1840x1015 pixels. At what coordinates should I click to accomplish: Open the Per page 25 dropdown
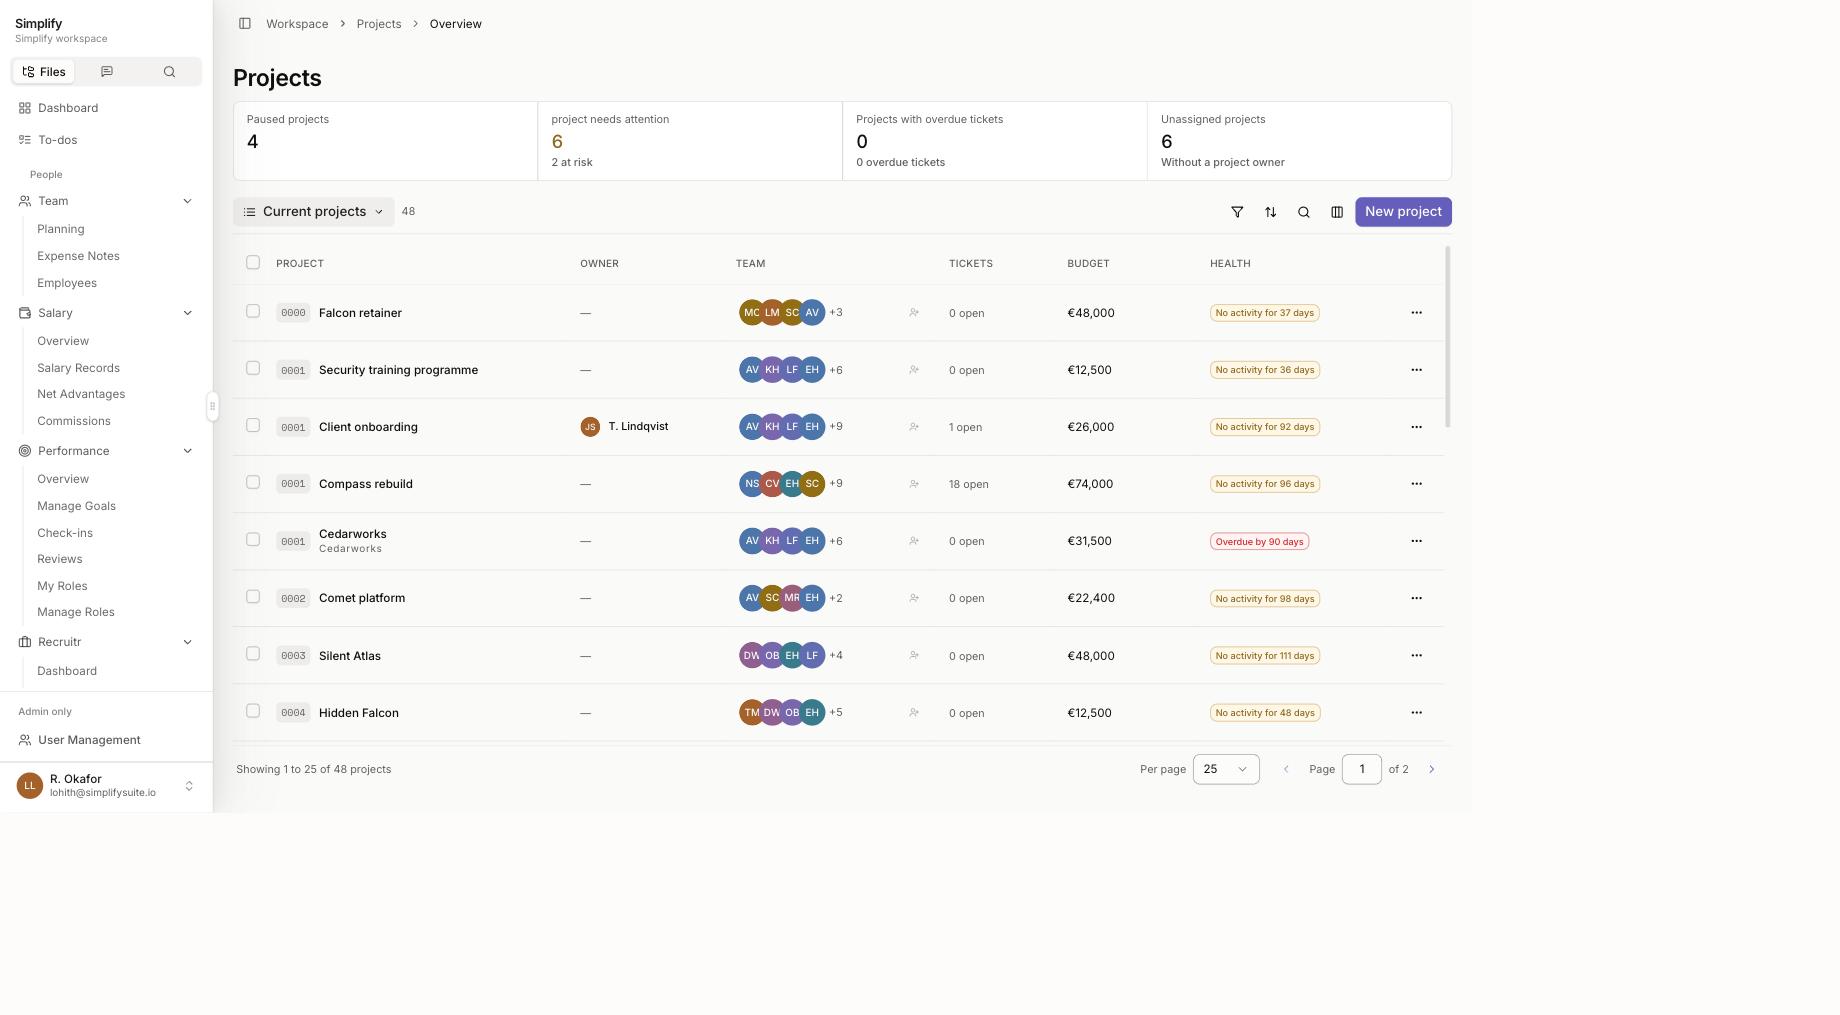[x=1226, y=769]
